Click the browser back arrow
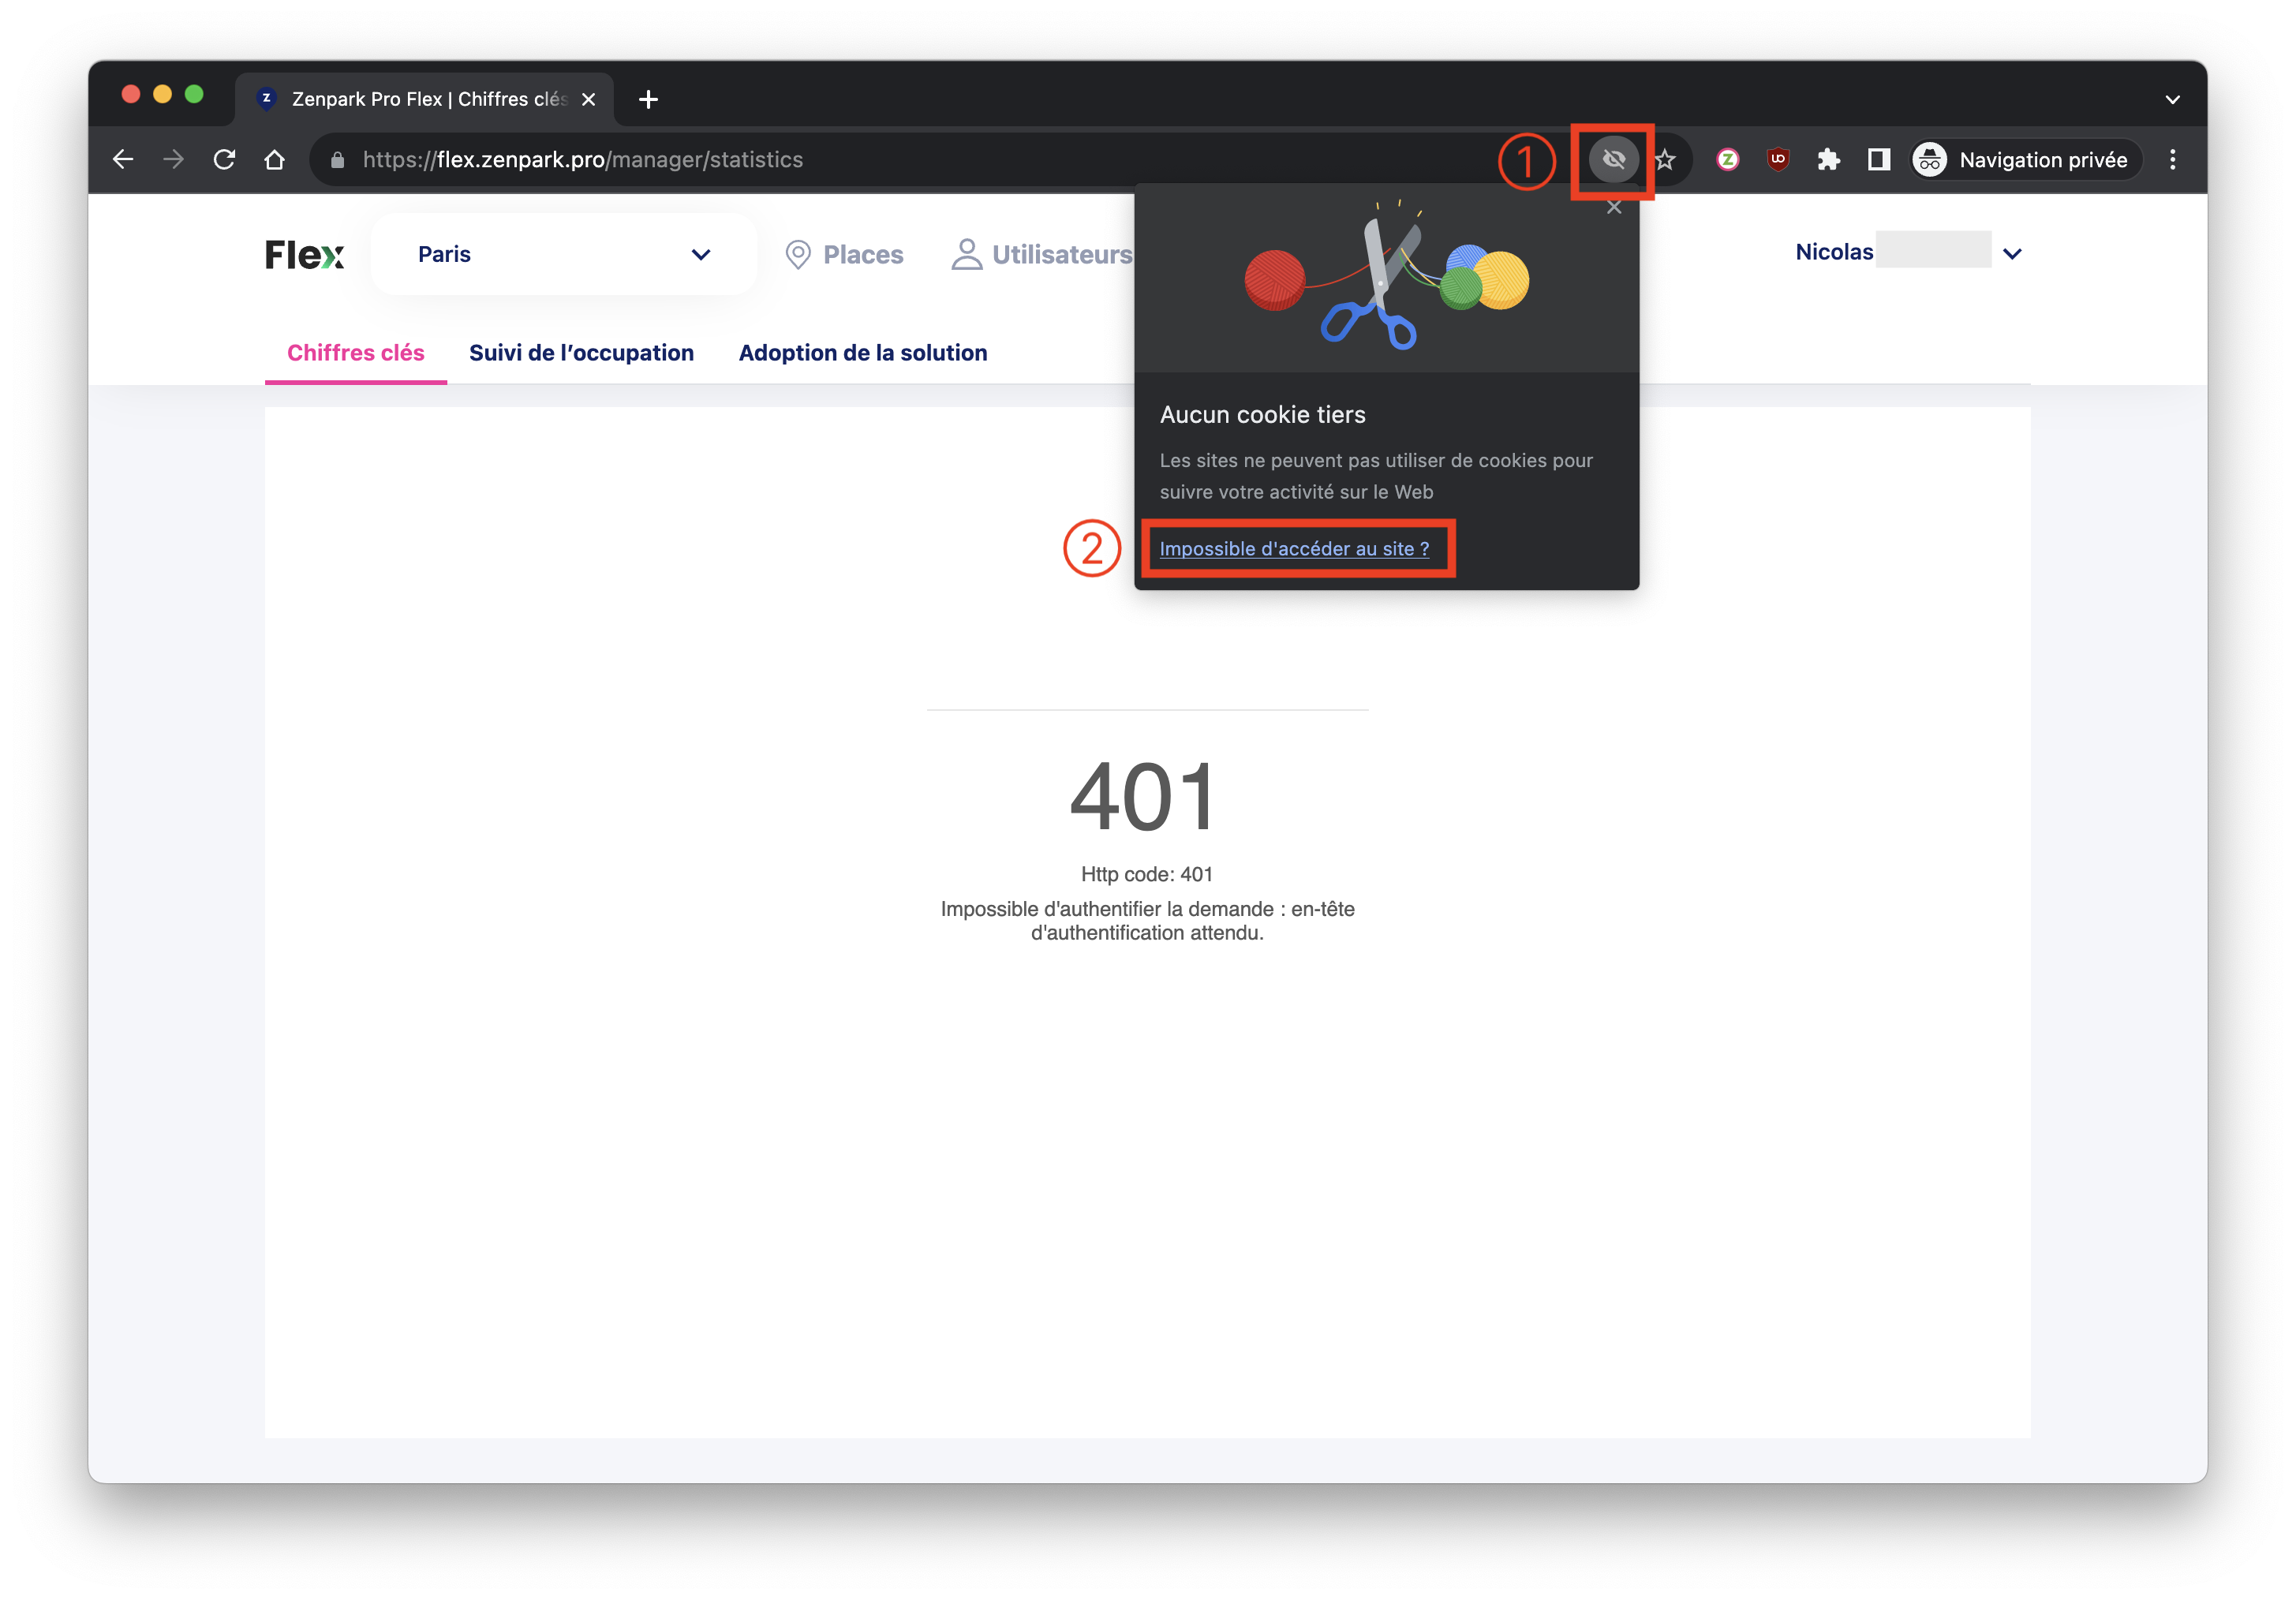The height and width of the screenshot is (1600, 2296). (123, 160)
